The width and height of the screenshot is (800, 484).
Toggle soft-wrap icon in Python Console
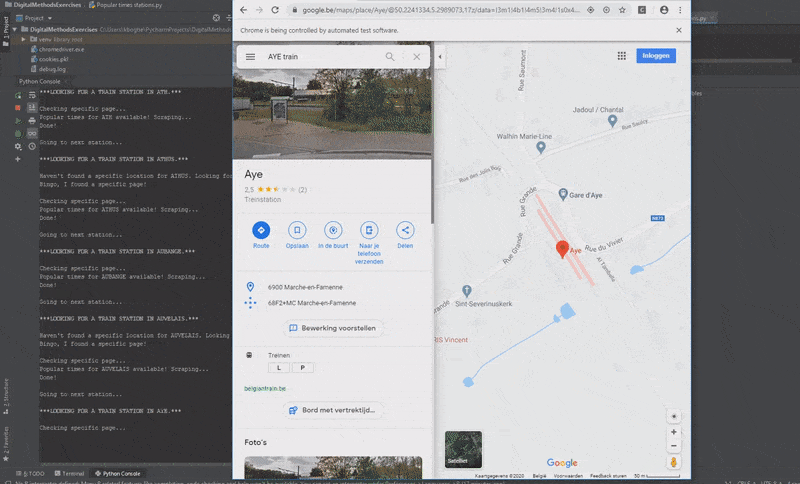(x=32, y=95)
